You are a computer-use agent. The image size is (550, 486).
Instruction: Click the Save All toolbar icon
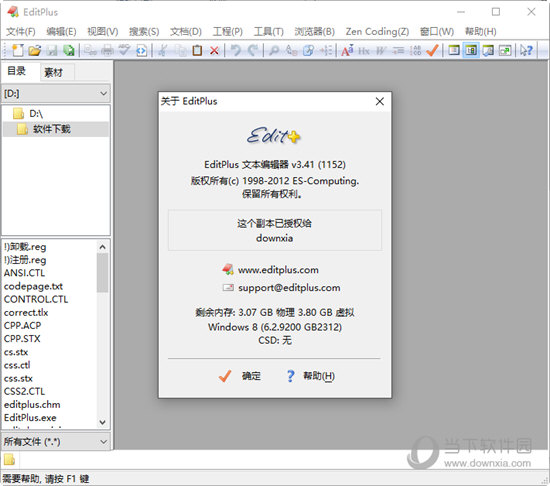[x=69, y=50]
